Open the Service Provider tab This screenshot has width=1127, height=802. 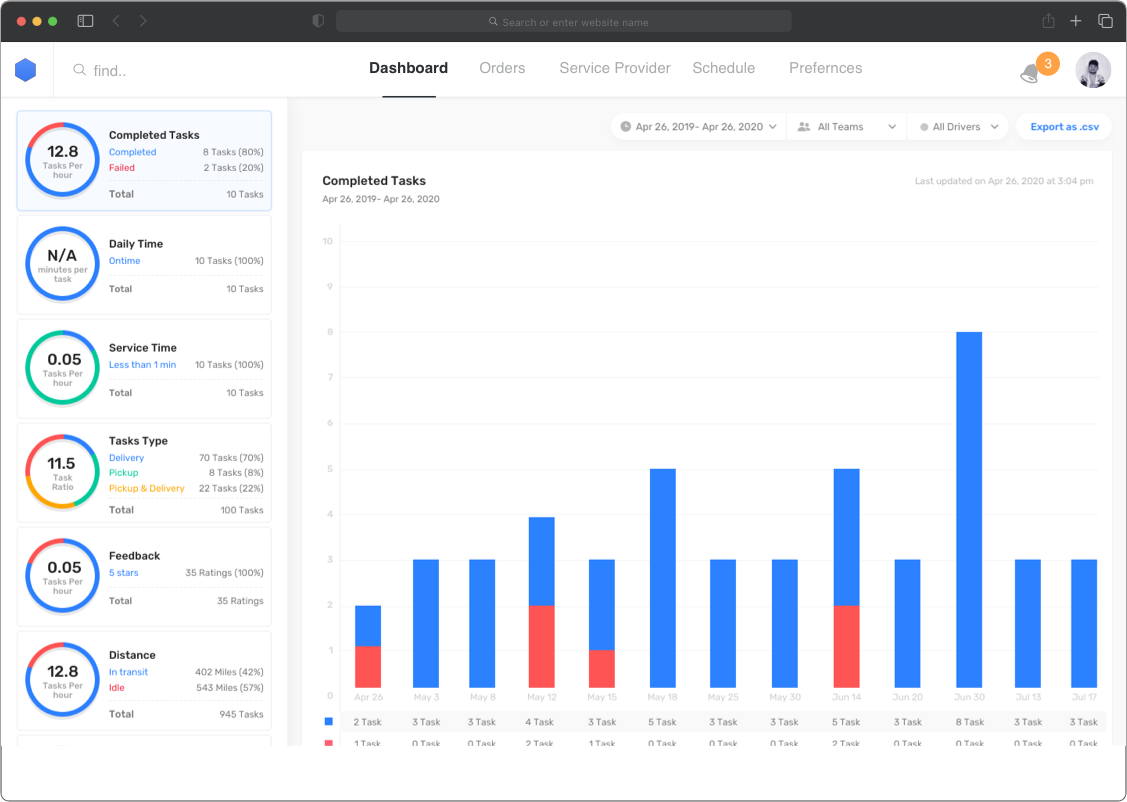[x=614, y=68]
